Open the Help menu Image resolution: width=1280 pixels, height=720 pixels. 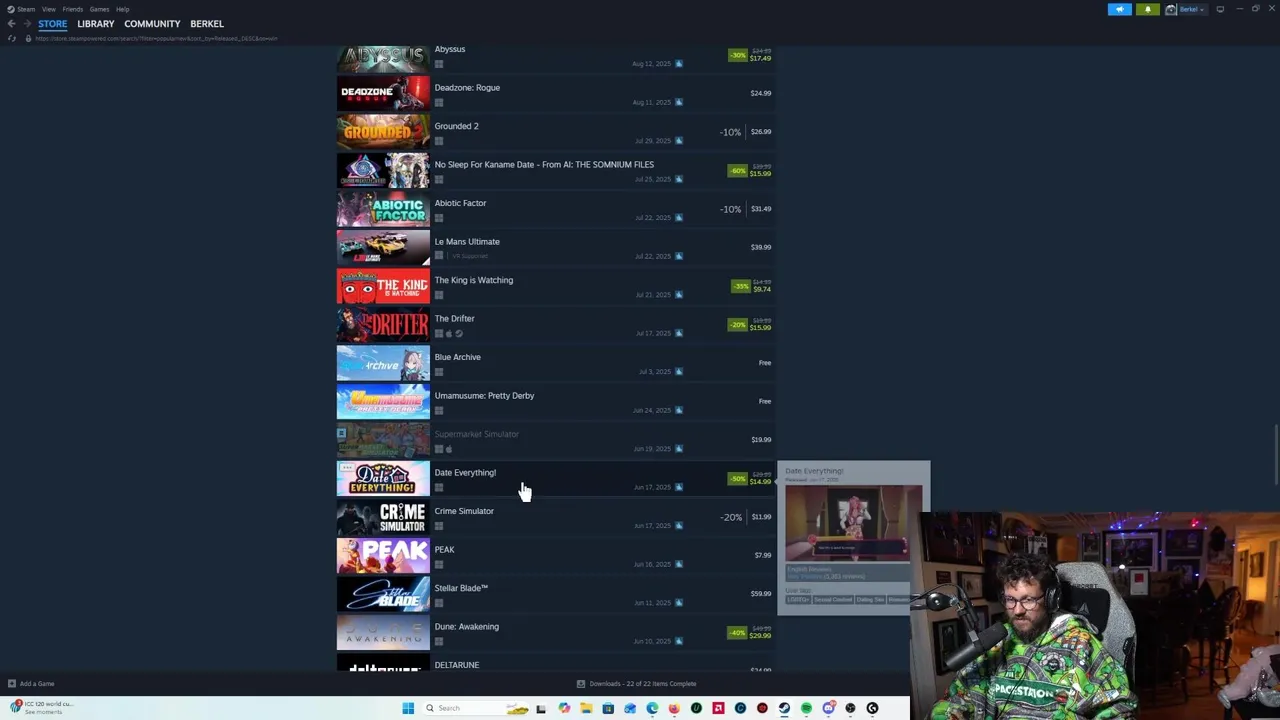[x=122, y=9]
